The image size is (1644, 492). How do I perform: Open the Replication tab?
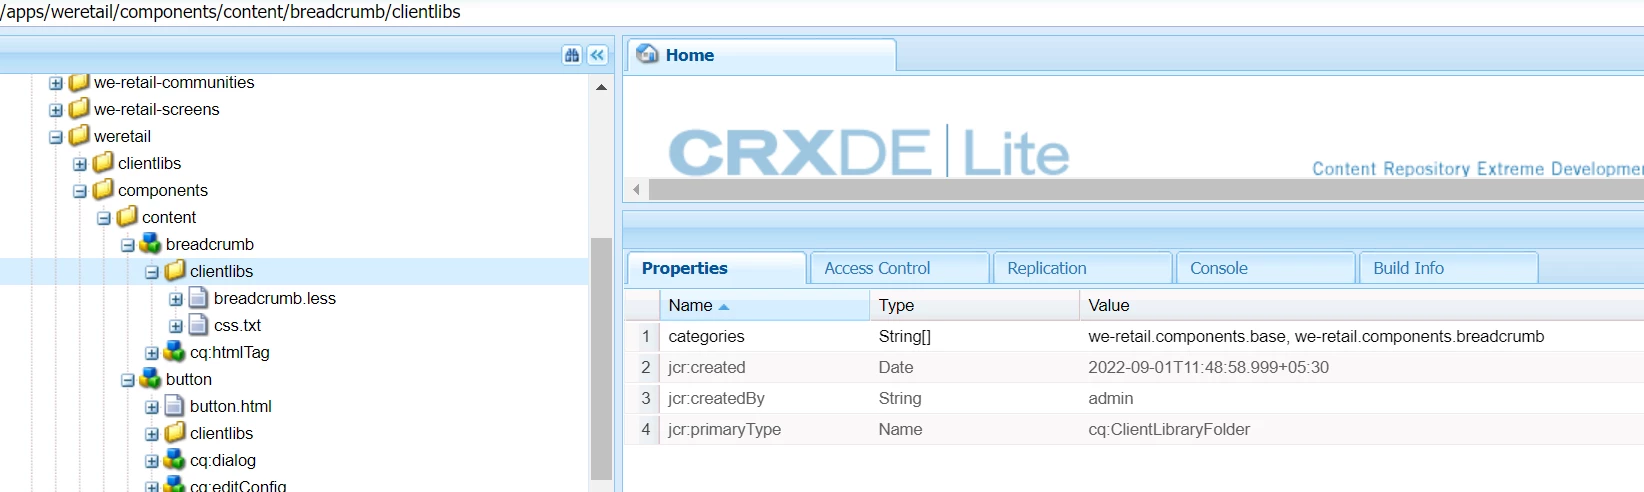point(1083,268)
